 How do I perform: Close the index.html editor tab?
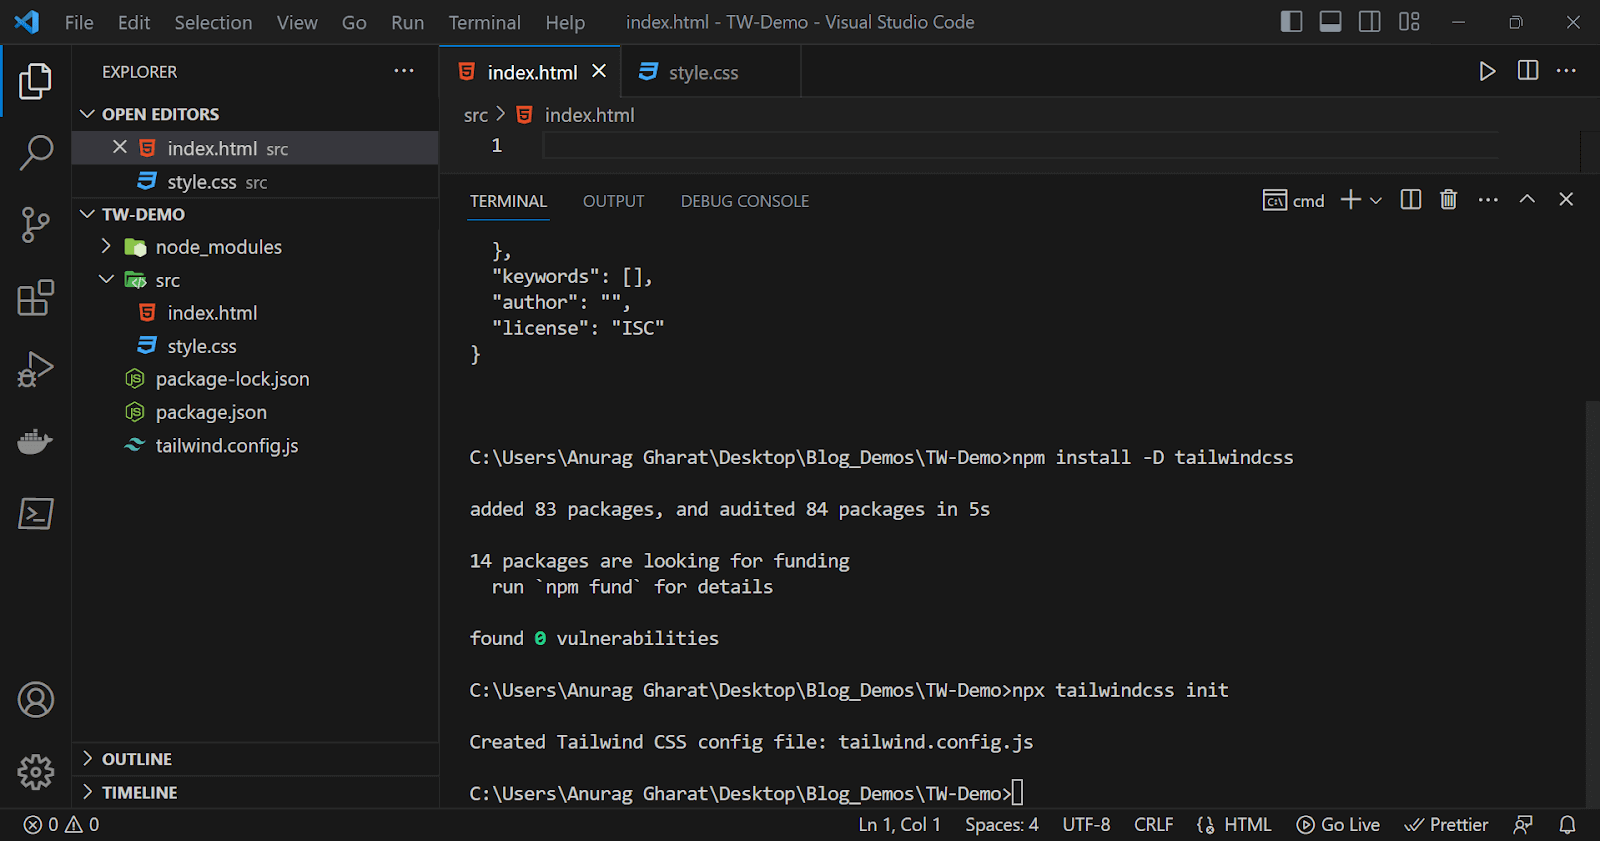(x=599, y=71)
